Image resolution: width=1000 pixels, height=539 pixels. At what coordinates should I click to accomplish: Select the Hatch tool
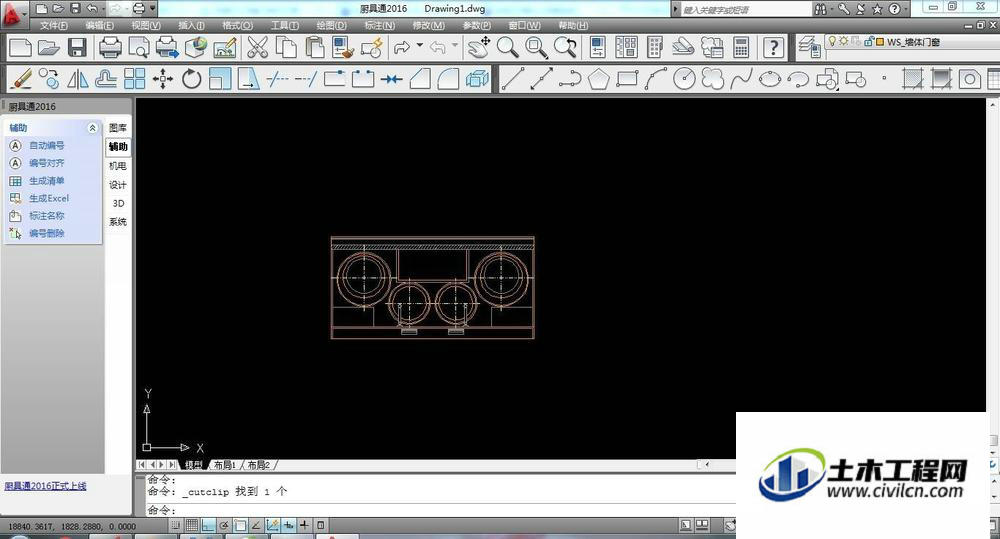913,79
